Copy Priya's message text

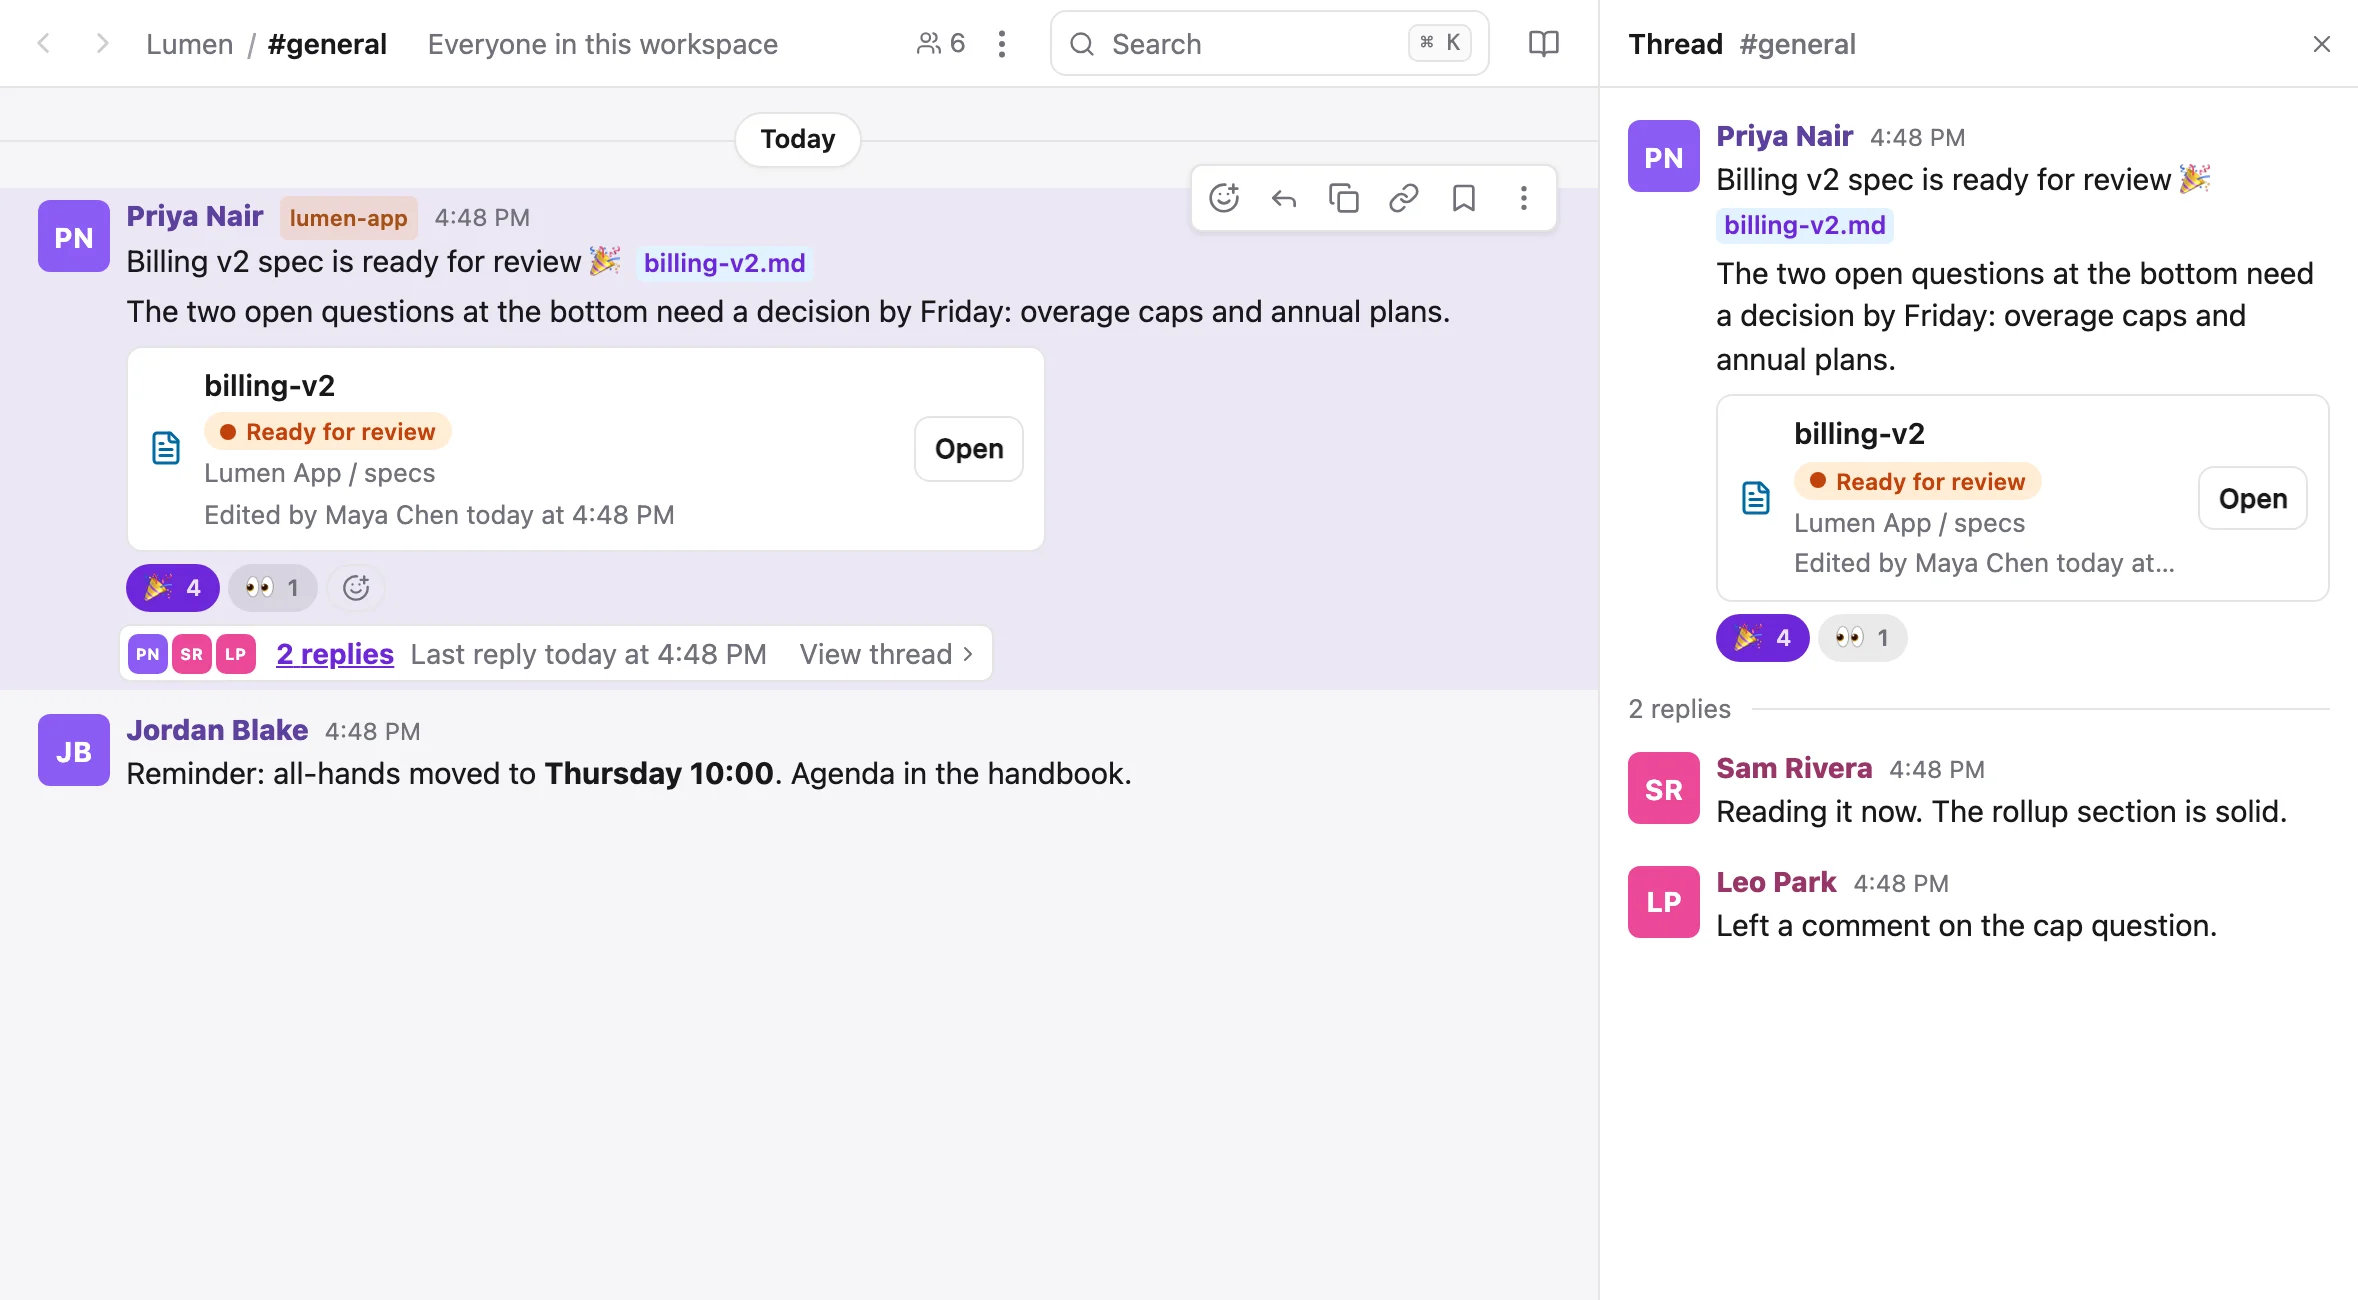(1344, 198)
